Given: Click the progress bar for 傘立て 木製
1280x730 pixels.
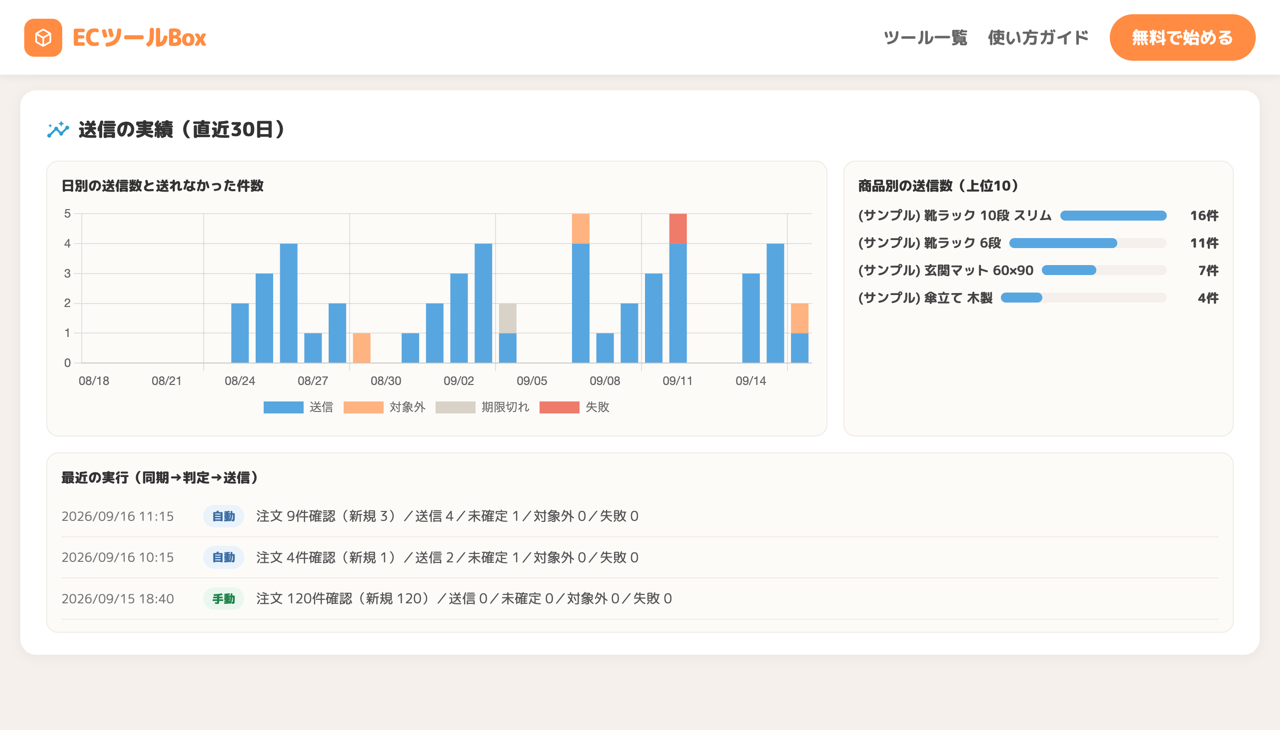Looking at the screenshot, I should [1084, 298].
